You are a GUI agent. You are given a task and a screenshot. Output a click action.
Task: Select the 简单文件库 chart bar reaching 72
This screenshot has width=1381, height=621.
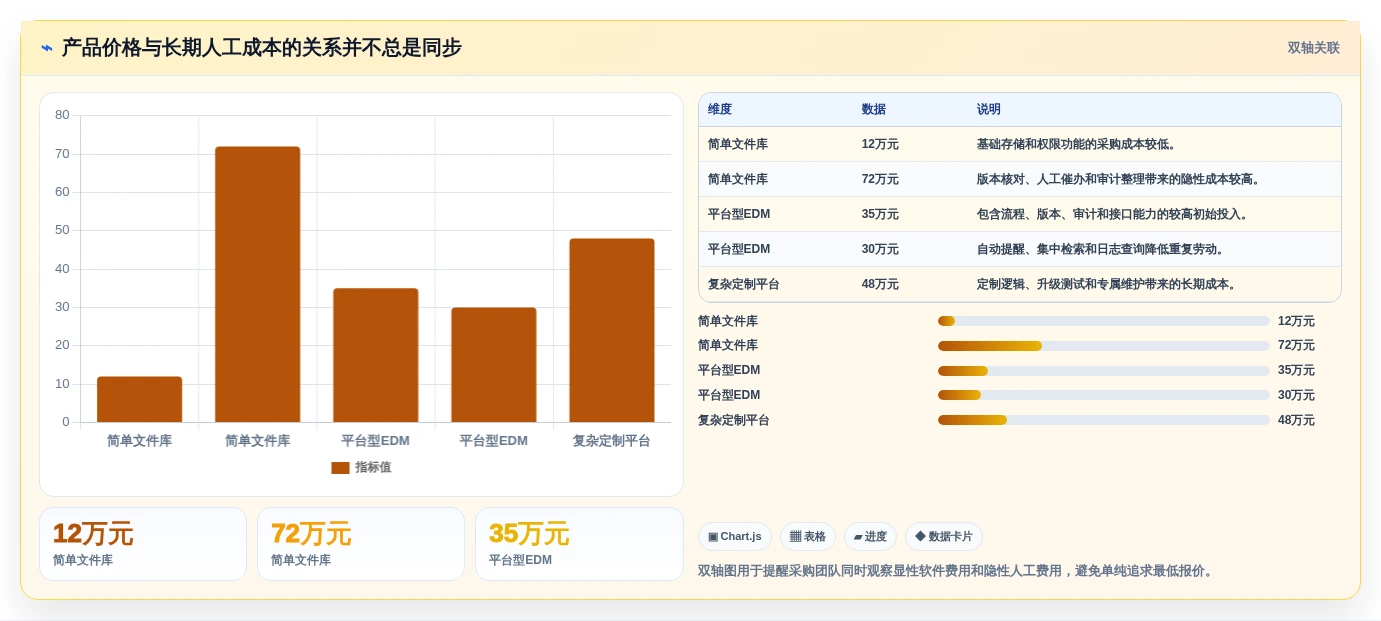[x=257, y=284]
